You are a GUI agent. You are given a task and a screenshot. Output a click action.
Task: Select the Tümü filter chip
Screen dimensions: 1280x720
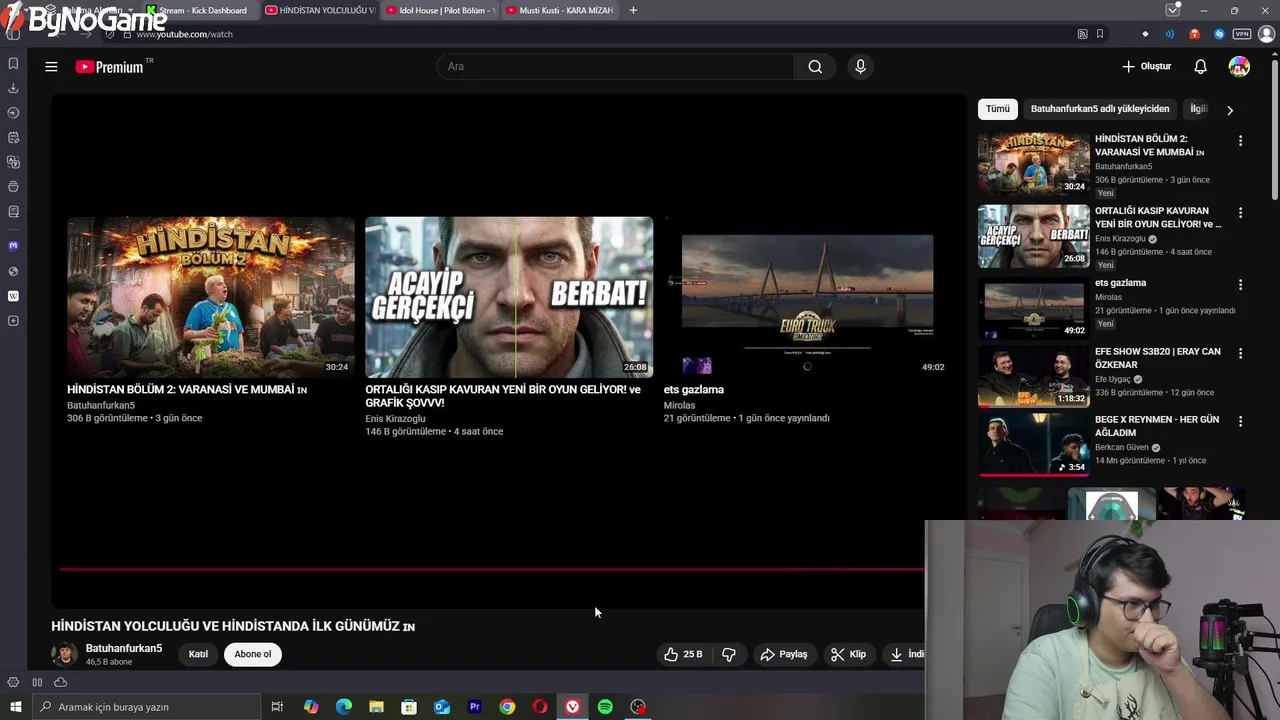(998, 109)
